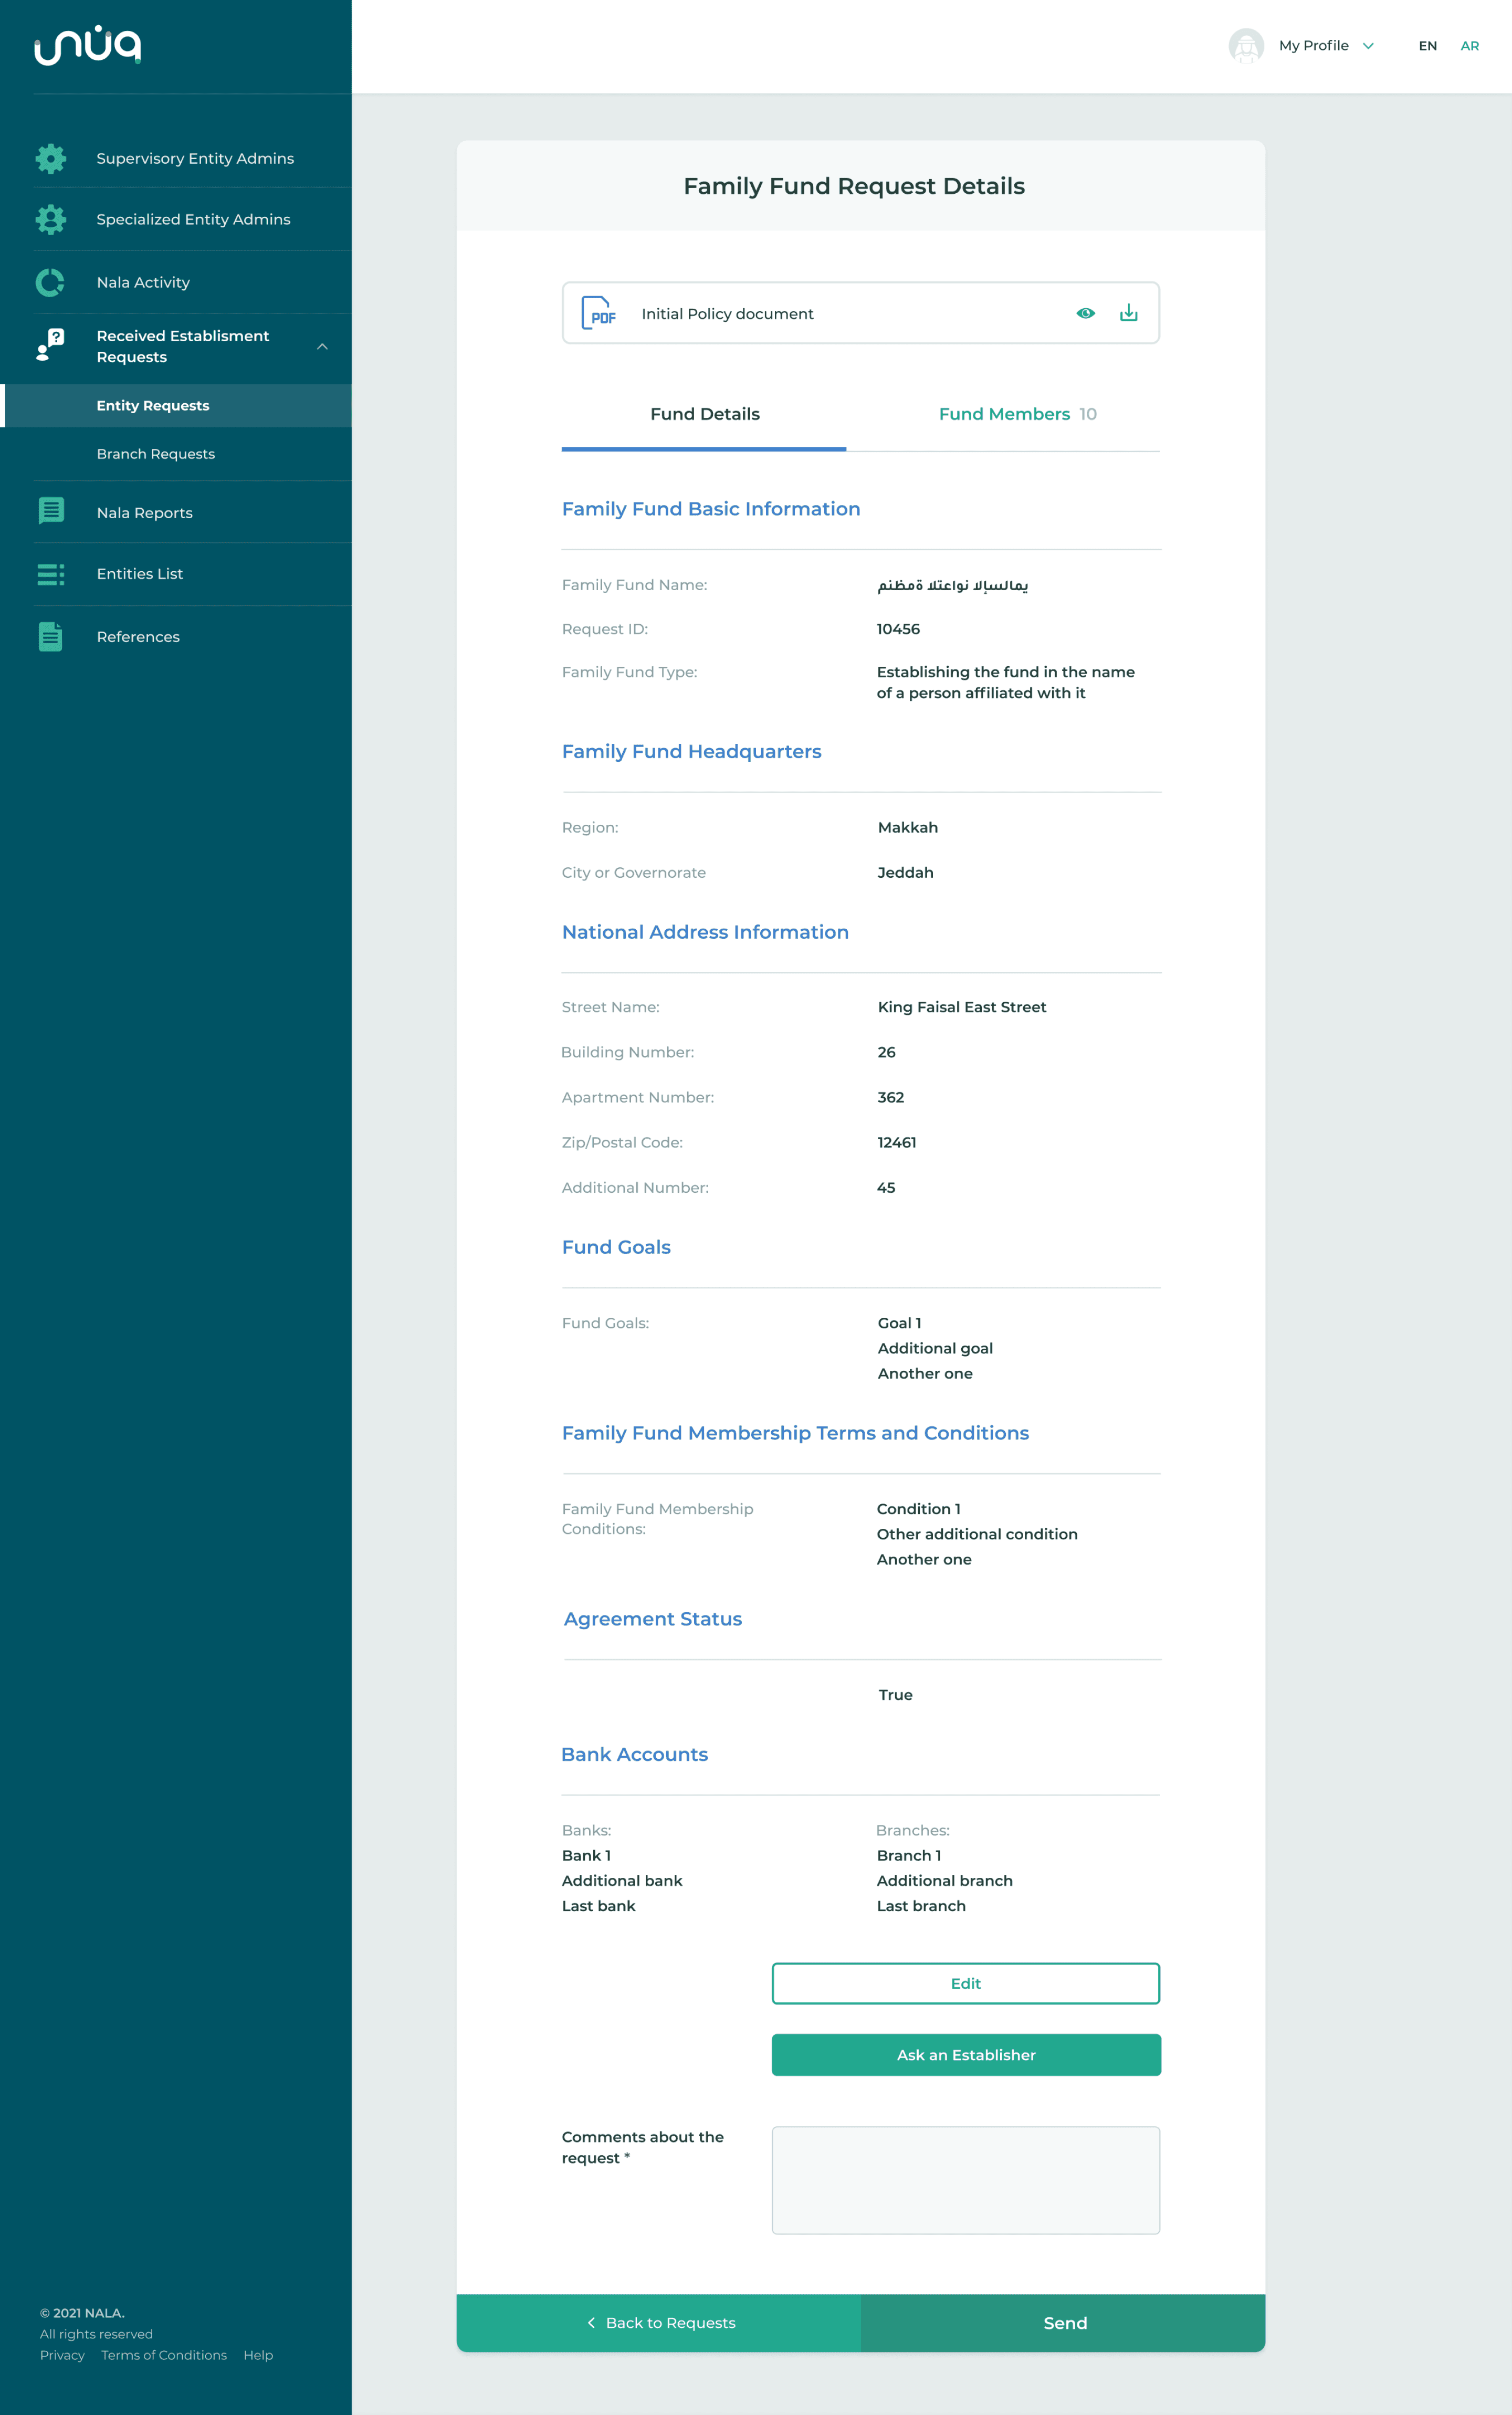Click the PDF file icon
Screen dimensions: 1512x2415
(598, 313)
